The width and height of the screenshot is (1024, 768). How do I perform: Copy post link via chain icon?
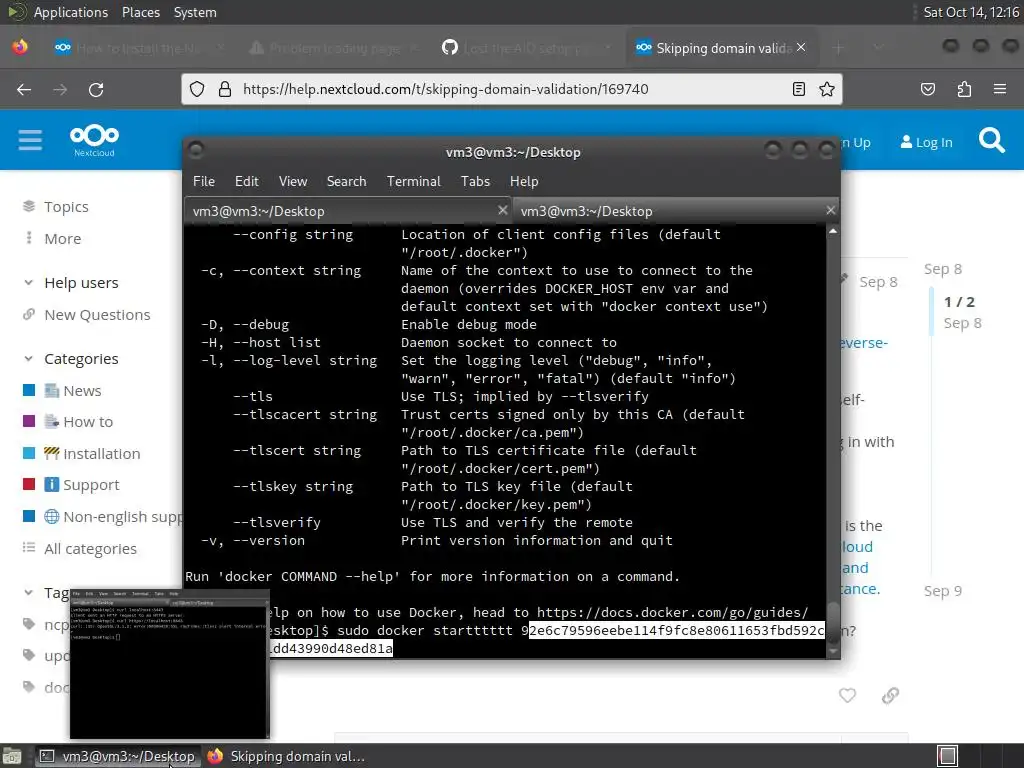click(890, 696)
